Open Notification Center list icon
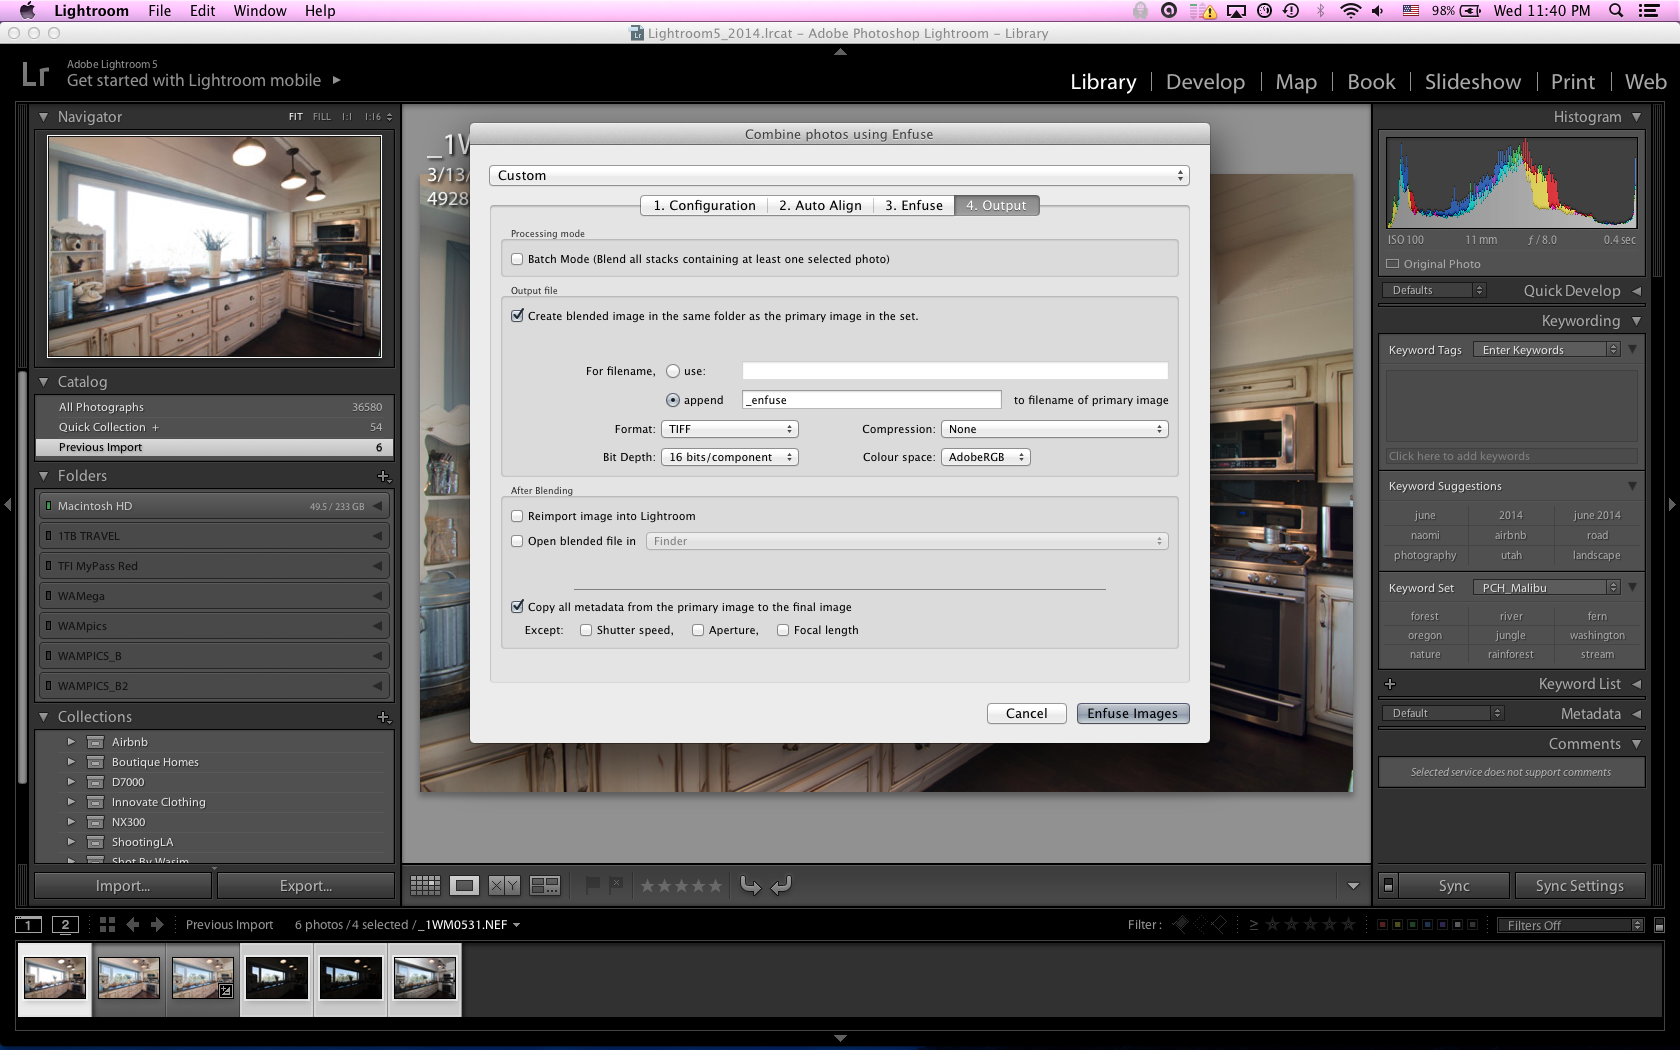1680x1050 pixels. (x=1649, y=11)
